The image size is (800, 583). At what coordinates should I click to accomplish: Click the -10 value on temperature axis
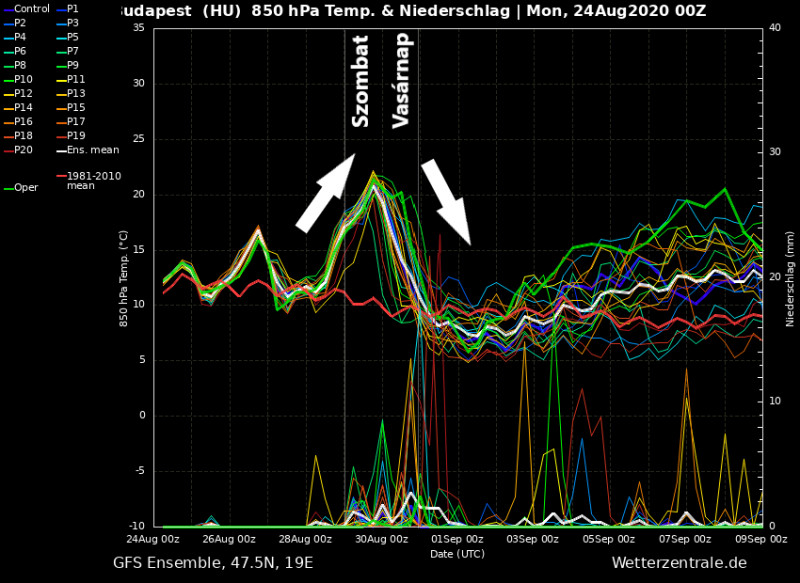pos(137,526)
